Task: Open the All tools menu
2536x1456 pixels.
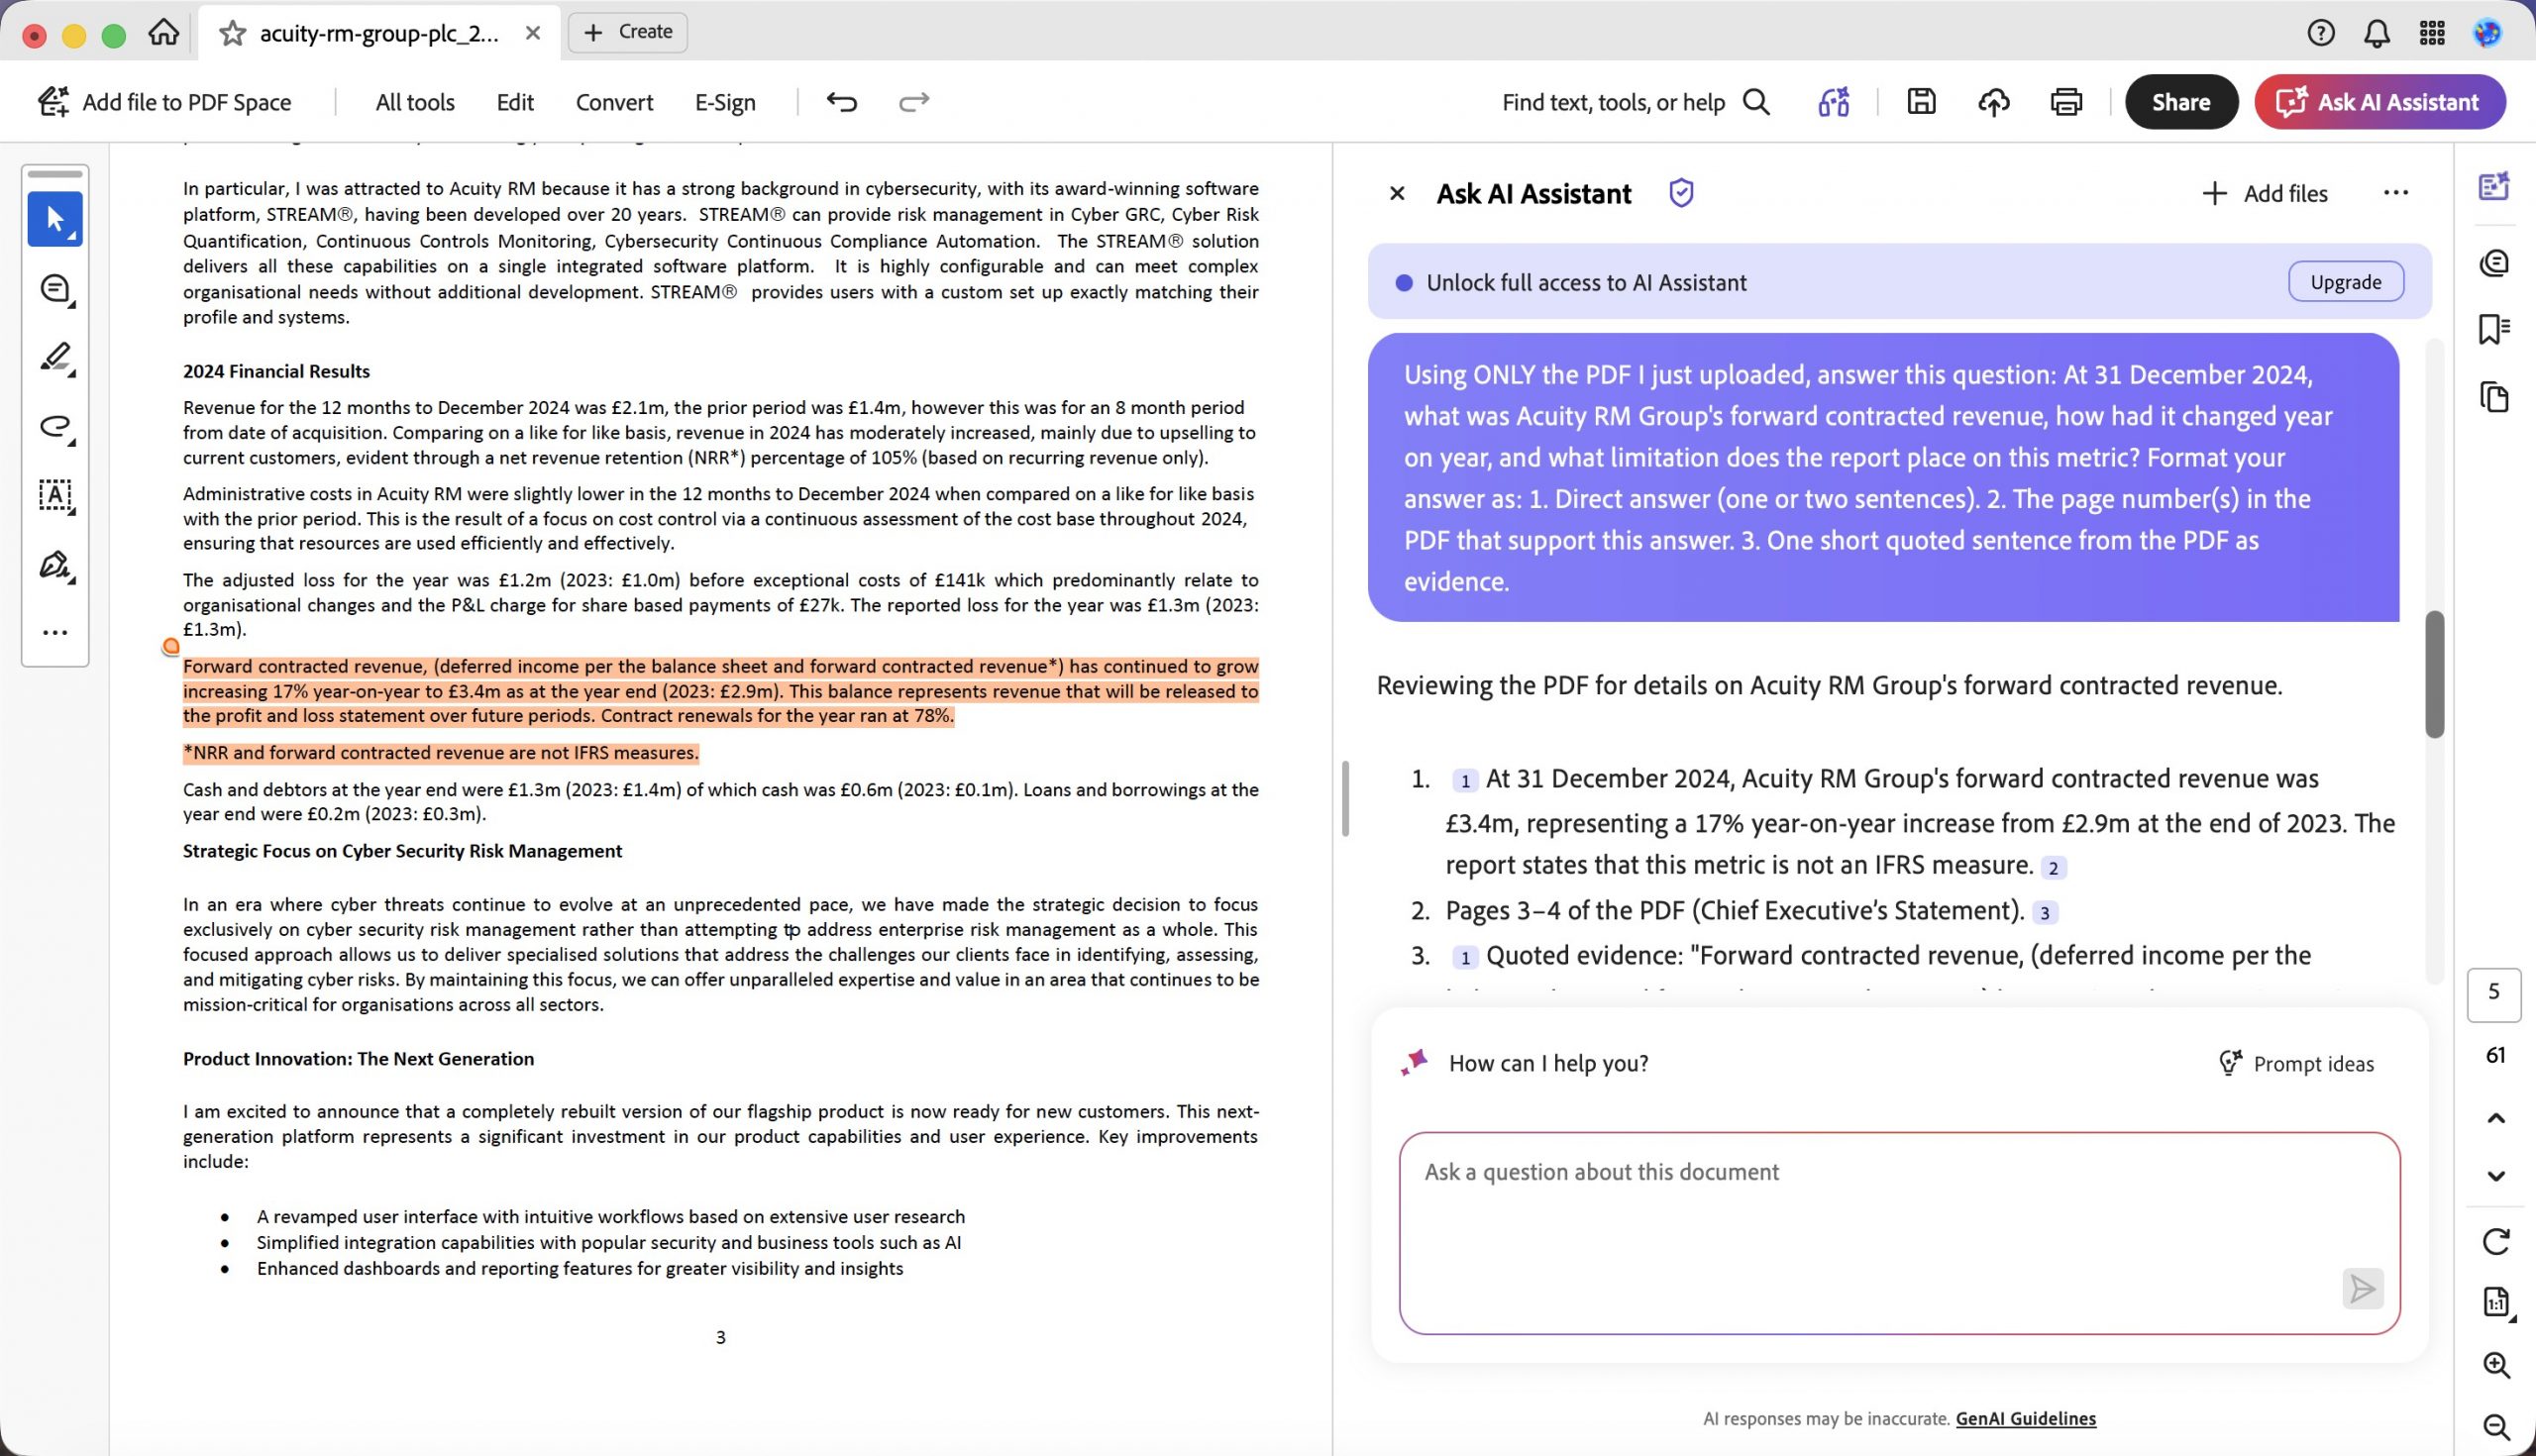Action: 415,102
